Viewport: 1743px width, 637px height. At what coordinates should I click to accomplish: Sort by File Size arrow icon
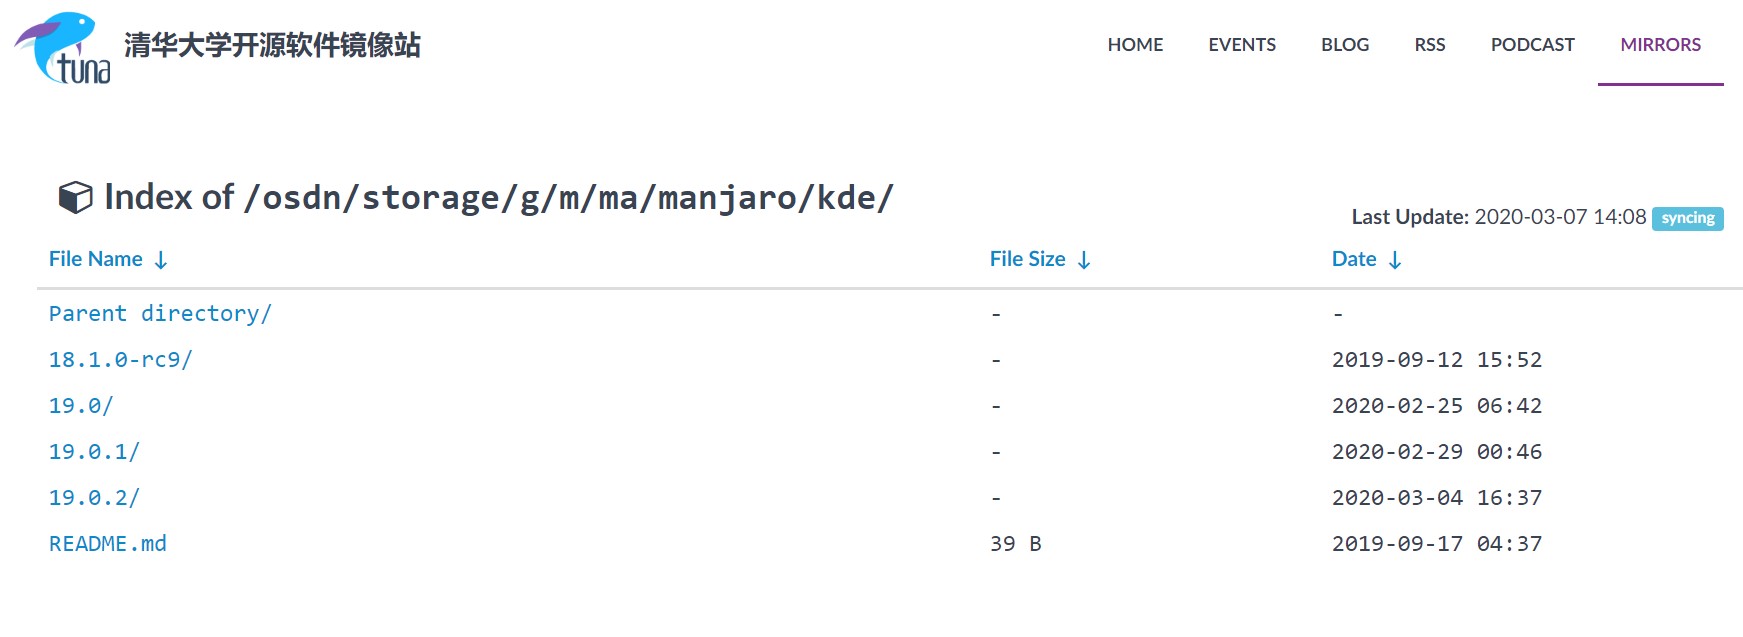(1084, 260)
